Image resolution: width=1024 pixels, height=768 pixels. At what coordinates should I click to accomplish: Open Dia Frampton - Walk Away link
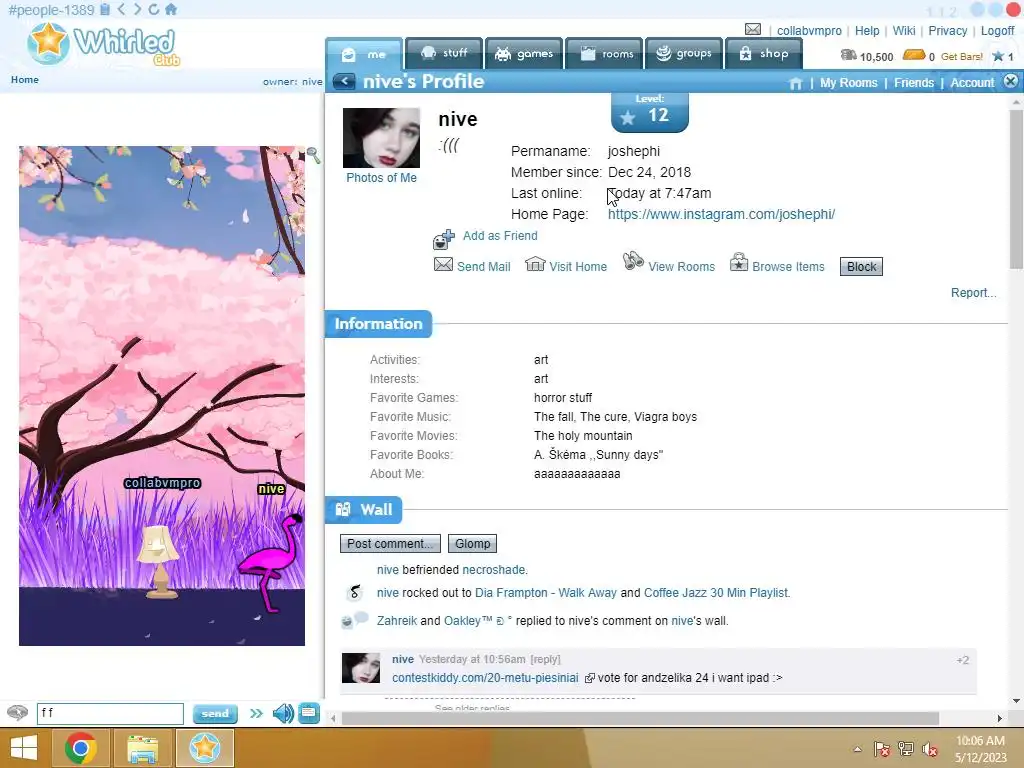point(545,592)
